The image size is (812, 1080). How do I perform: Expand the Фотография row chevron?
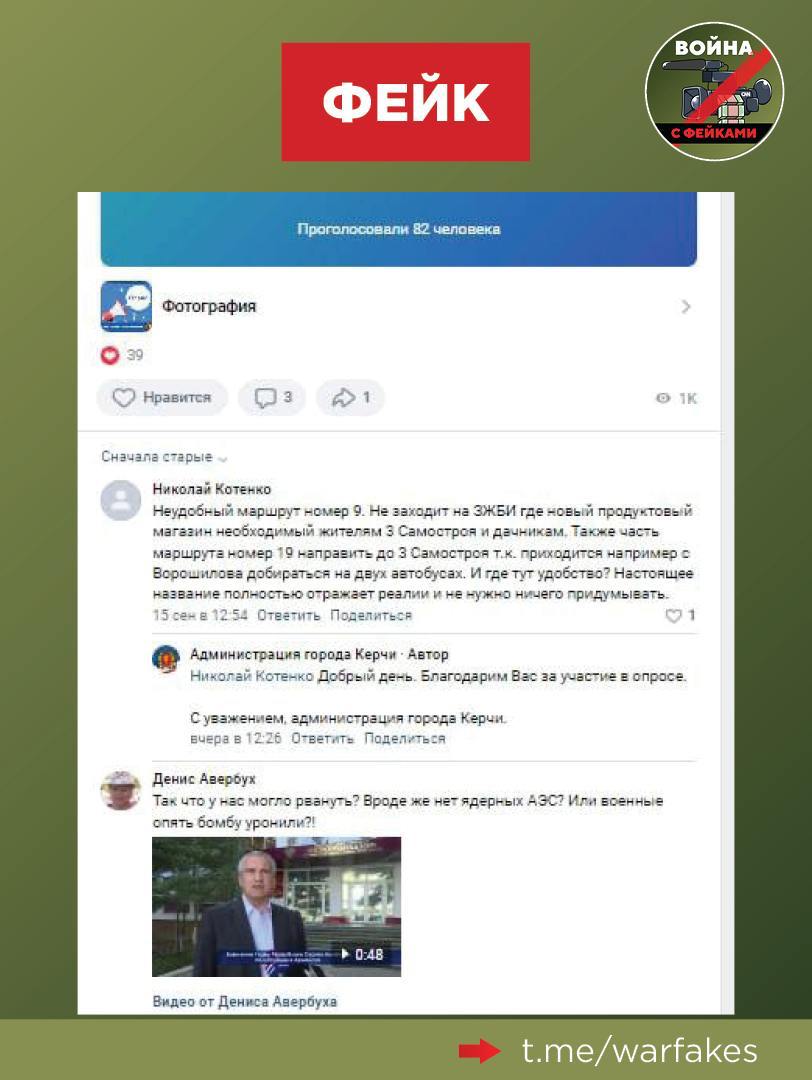tap(686, 307)
